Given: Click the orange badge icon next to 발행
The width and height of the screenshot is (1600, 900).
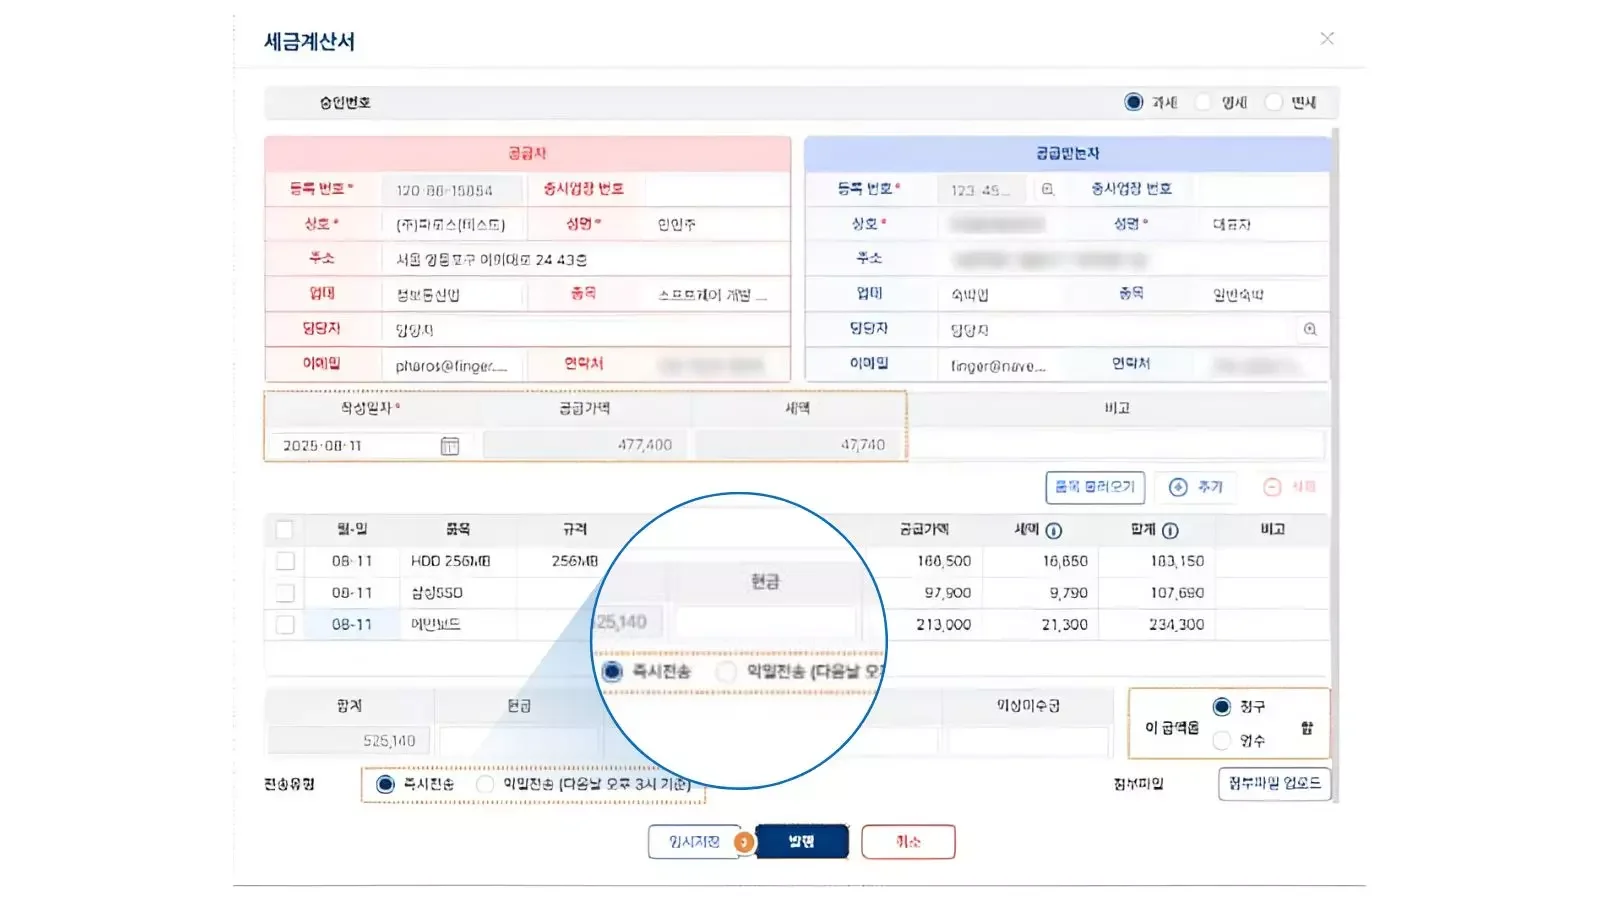Looking at the screenshot, I should click(746, 843).
